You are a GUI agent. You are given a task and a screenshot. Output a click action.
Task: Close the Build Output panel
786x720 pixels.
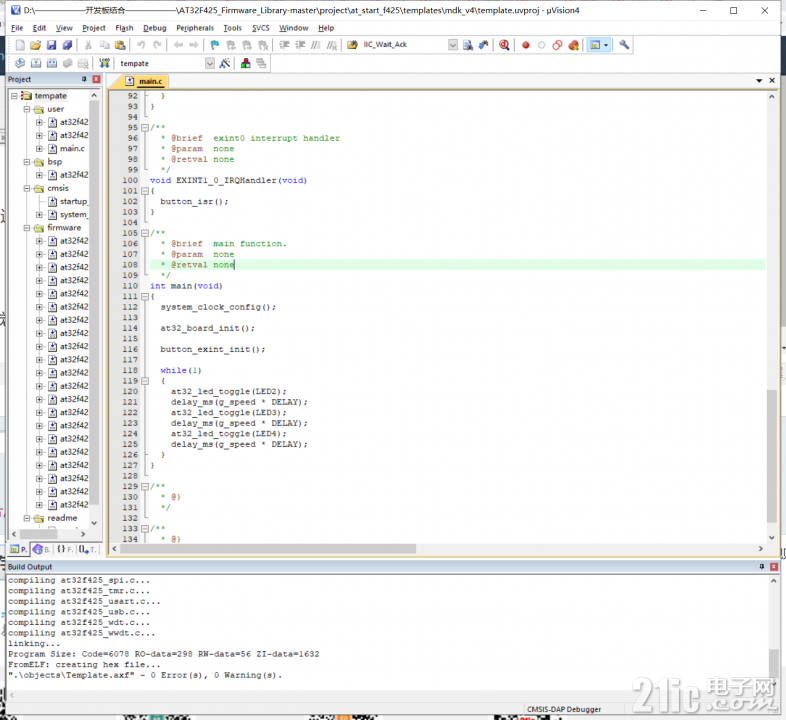pyautogui.click(x=774, y=567)
